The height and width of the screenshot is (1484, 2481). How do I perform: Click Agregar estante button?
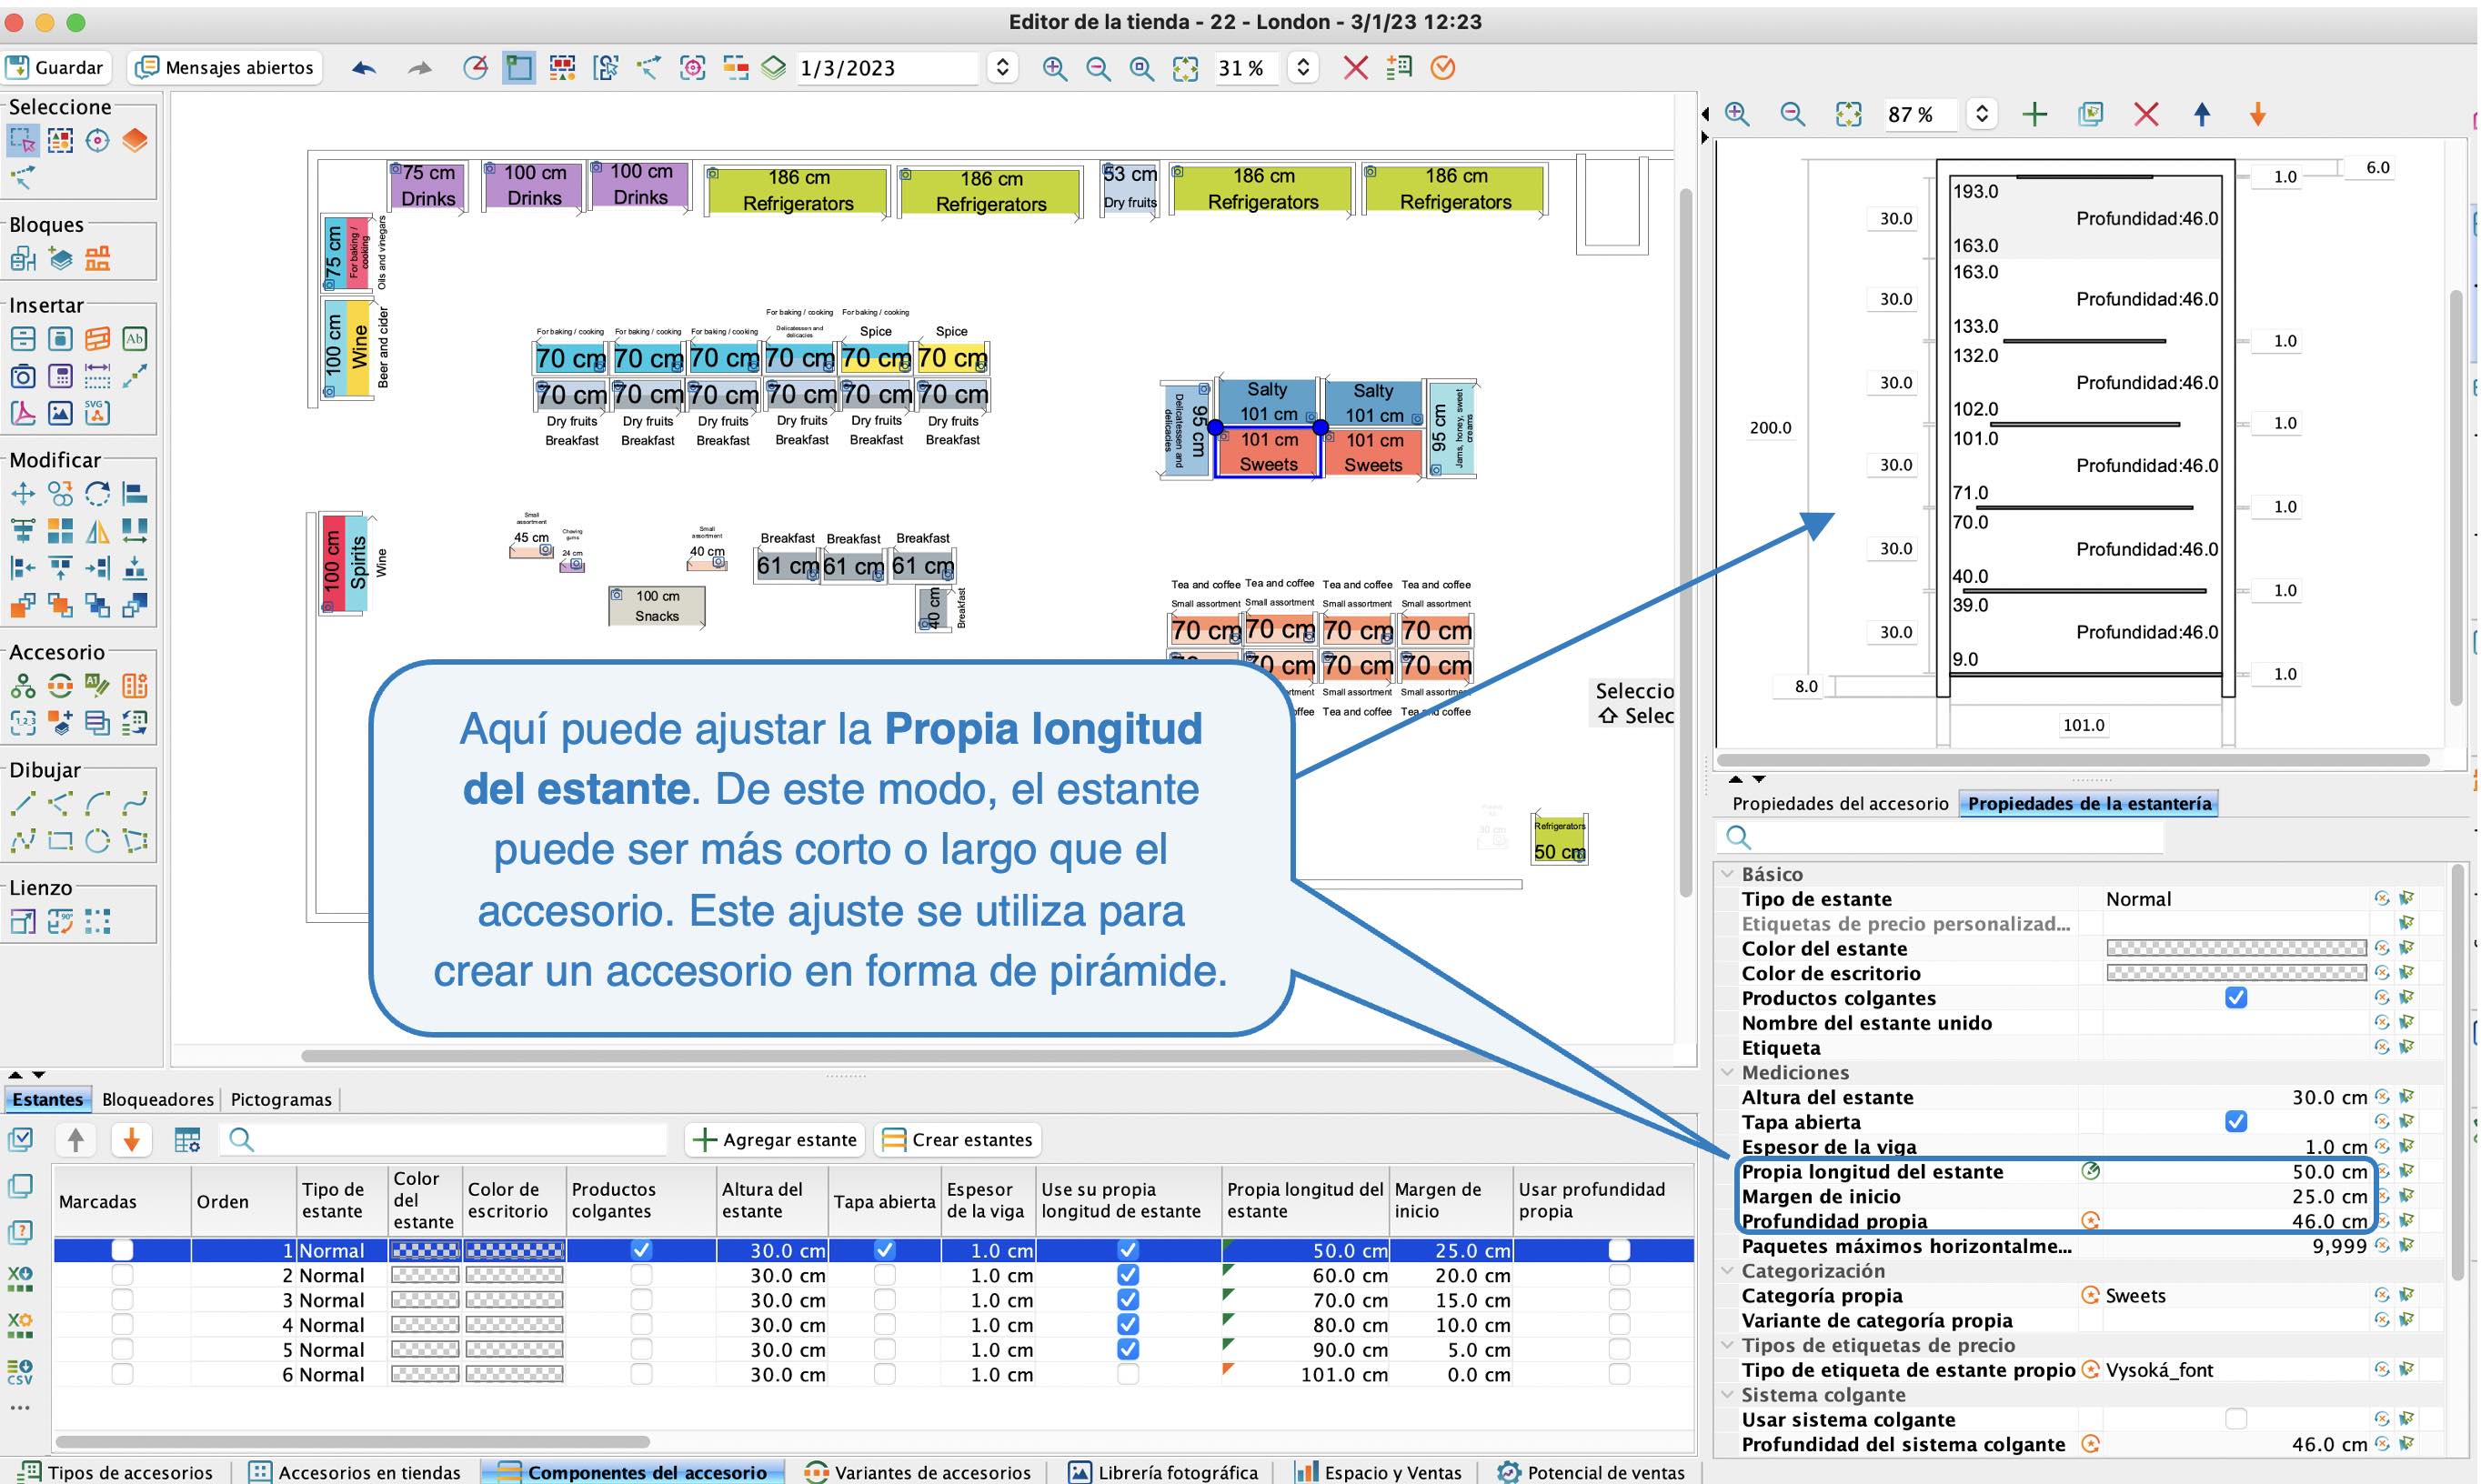click(x=775, y=1139)
